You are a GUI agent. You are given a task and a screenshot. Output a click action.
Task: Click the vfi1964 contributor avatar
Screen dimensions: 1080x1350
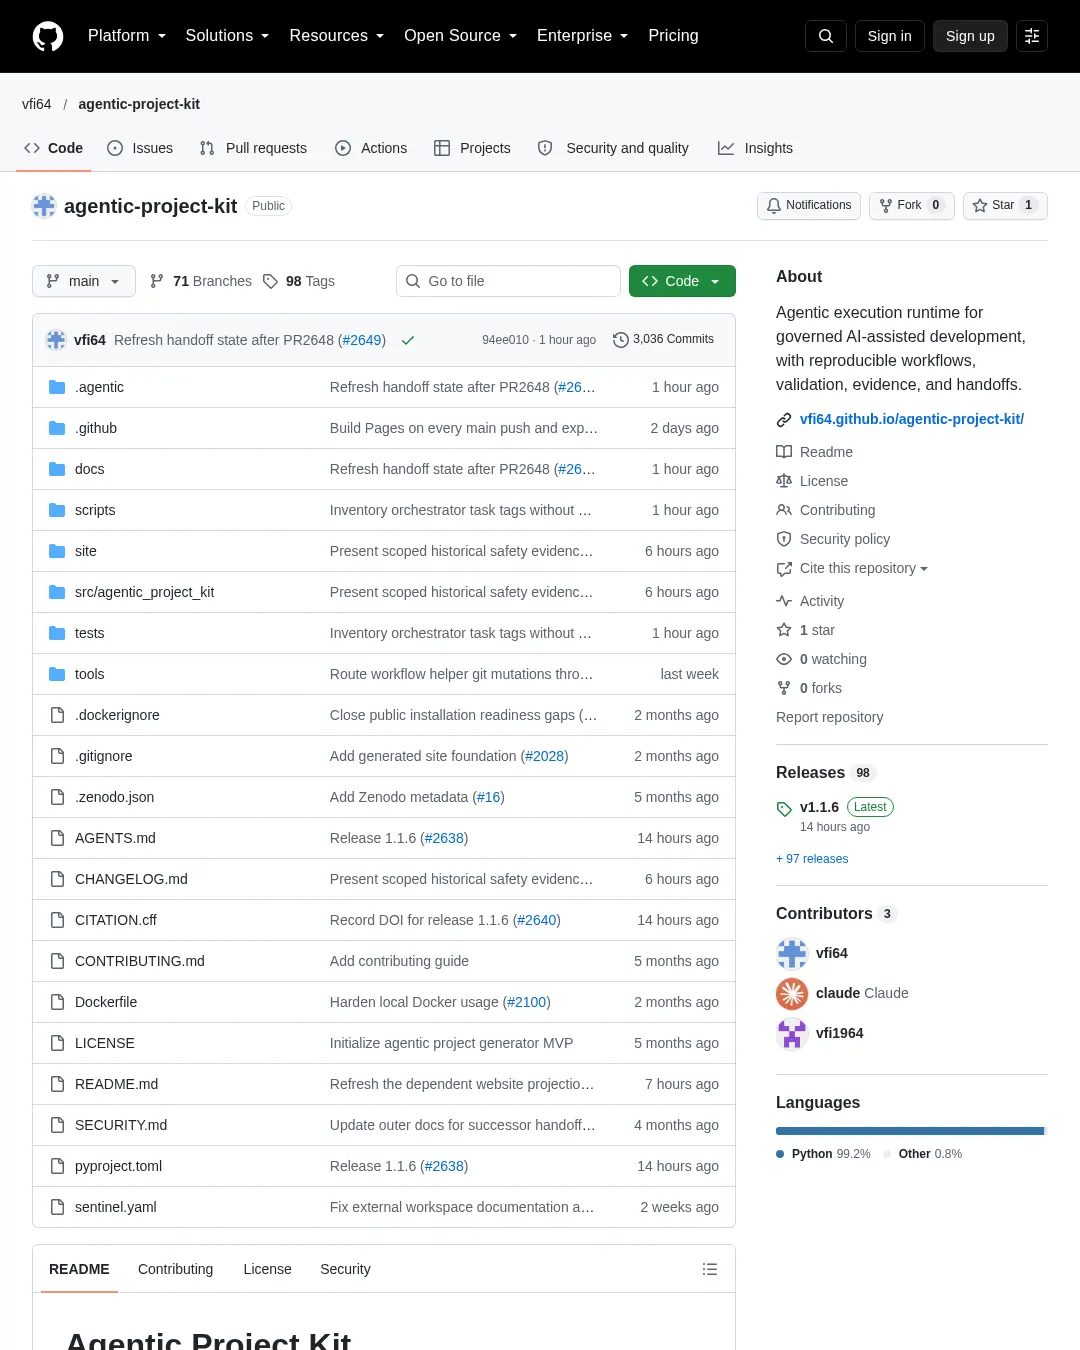[792, 1033]
